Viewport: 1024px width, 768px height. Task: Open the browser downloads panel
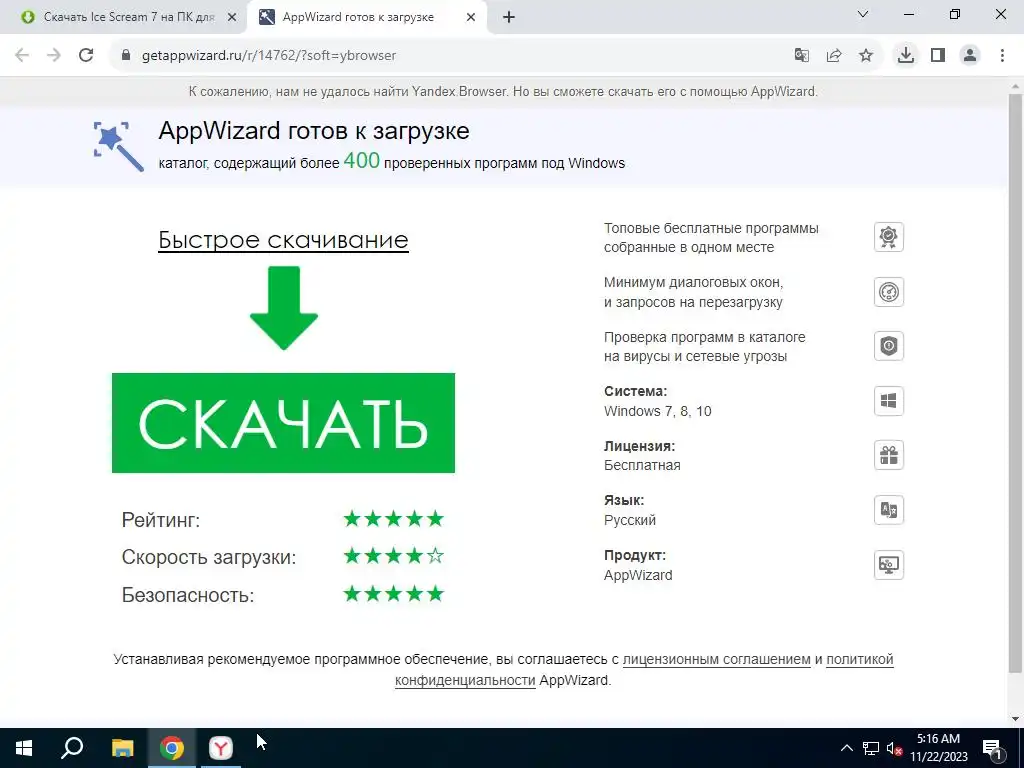(906, 56)
